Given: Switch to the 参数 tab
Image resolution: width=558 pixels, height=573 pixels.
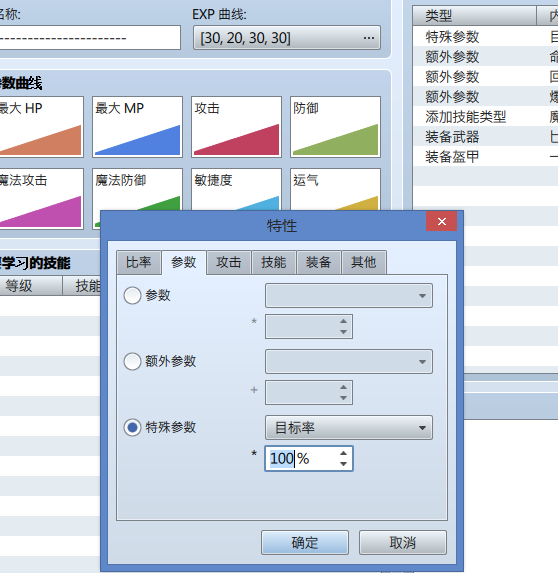Looking at the screenshot, I should (184, 262).
